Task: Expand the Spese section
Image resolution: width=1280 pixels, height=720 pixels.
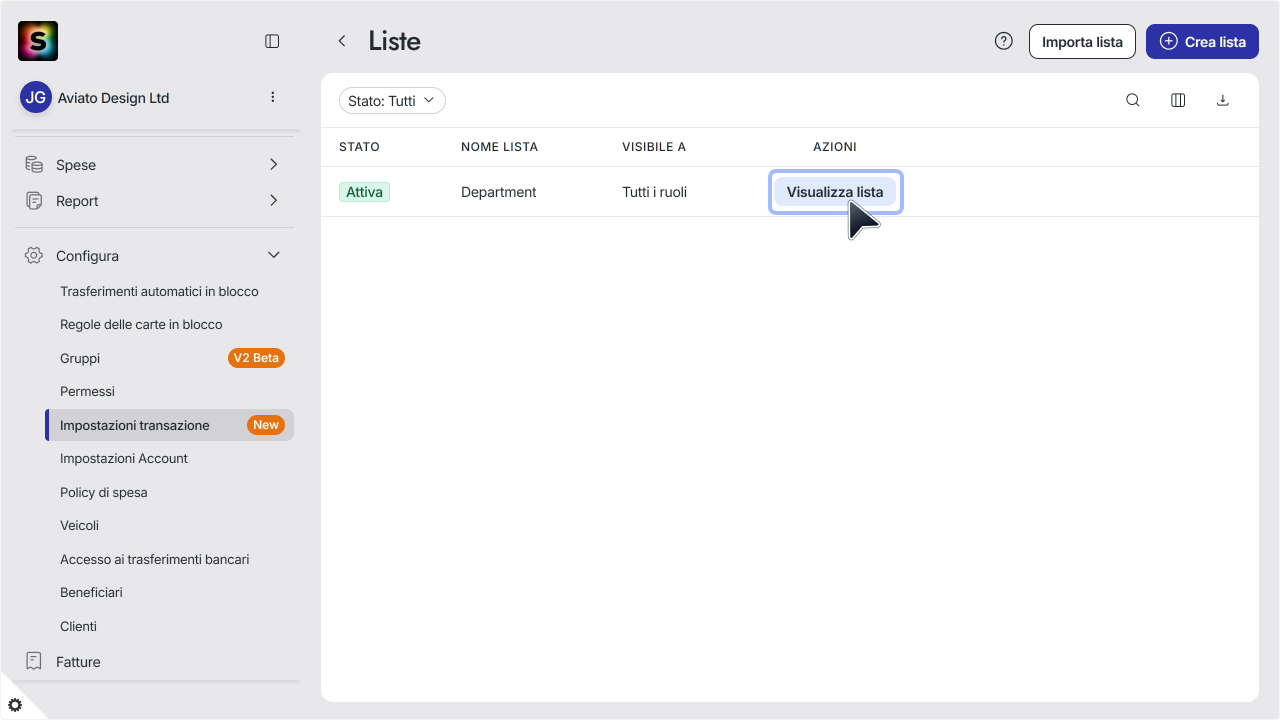Action: click(154, 165)
